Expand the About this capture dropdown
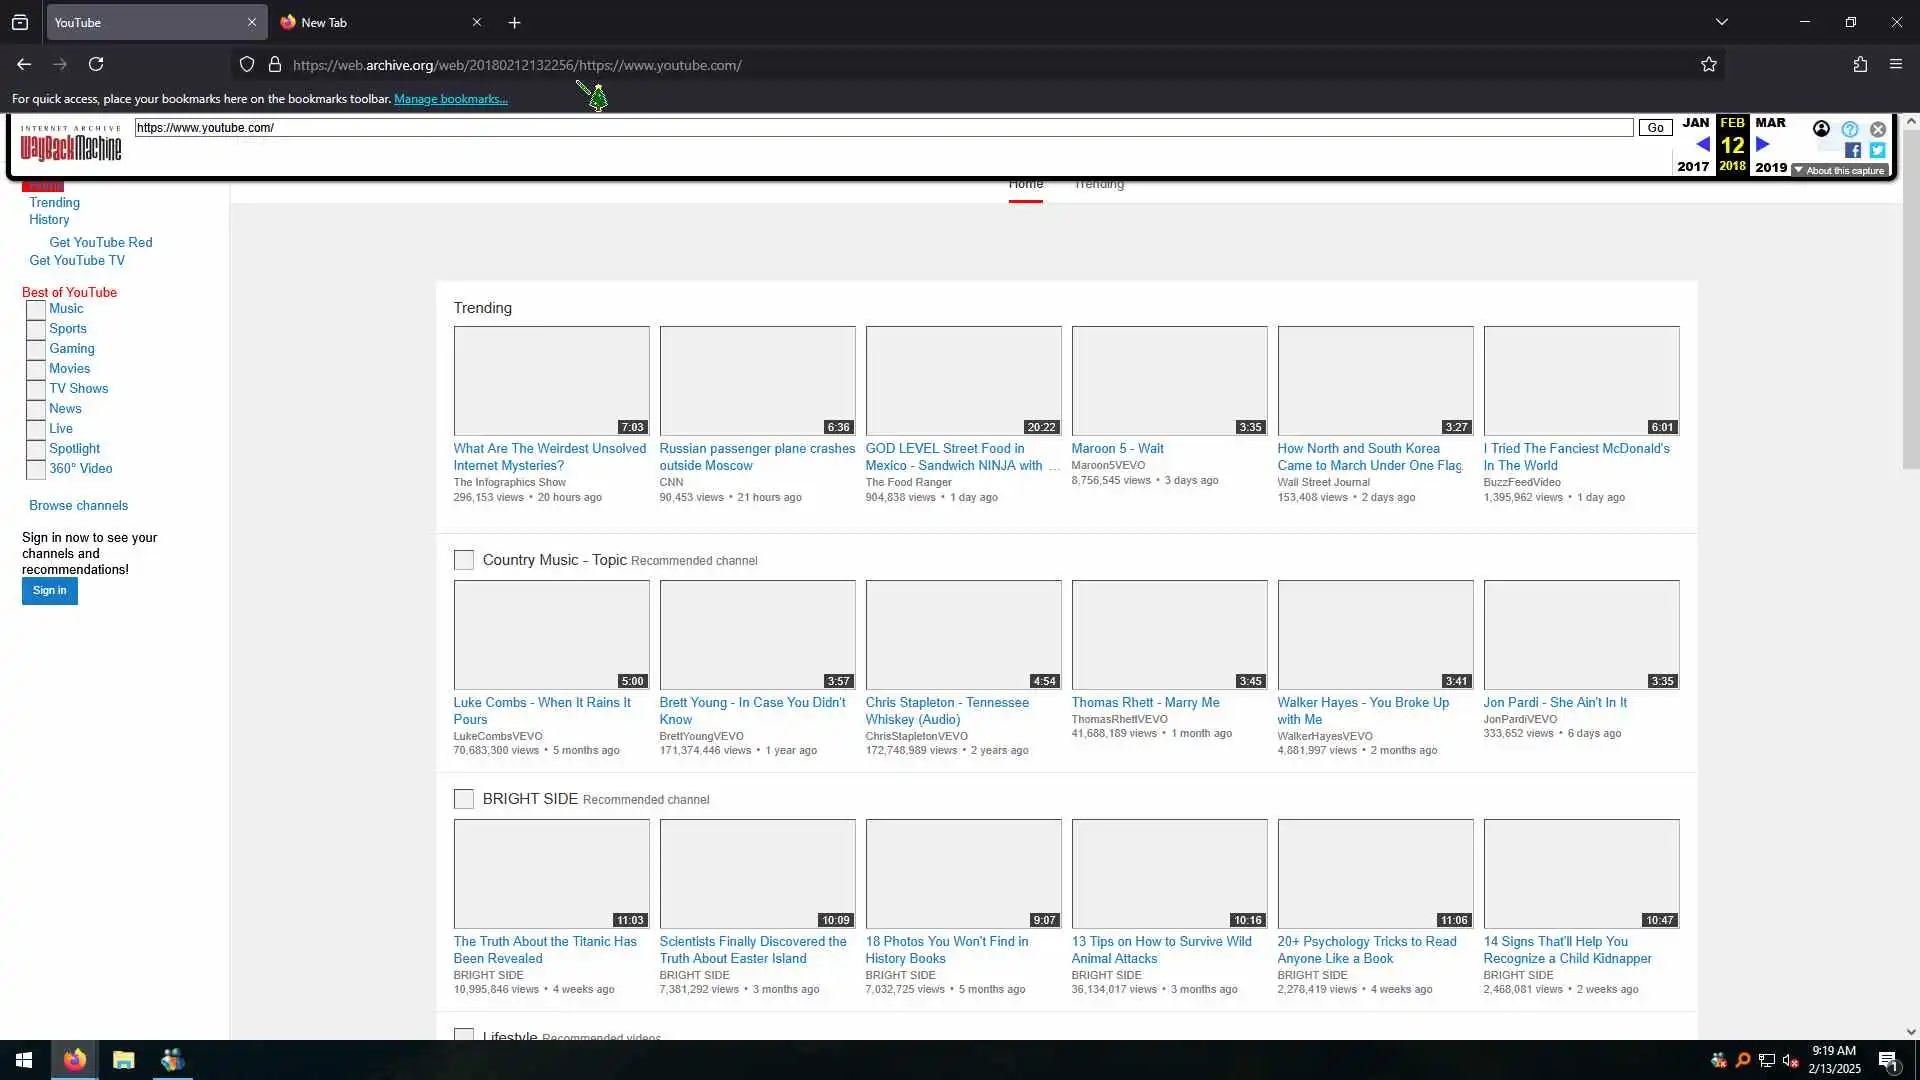This screenshot has width=1920, height=1080. pos(1839,171)
